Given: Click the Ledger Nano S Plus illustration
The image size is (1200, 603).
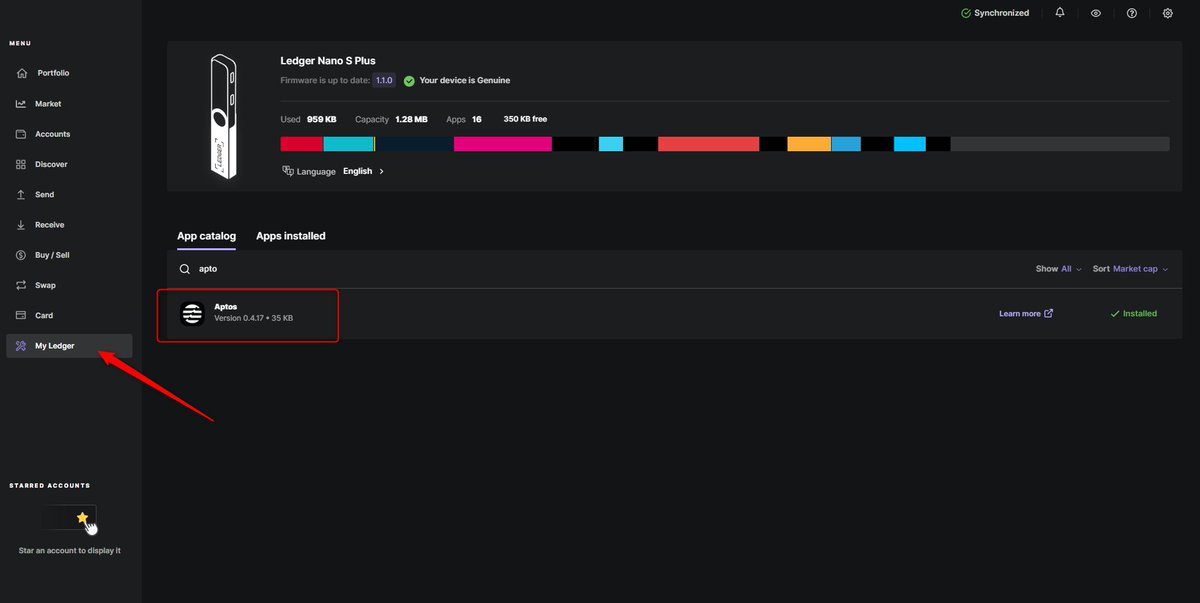Looking at the screenshot, I should 224,117.
